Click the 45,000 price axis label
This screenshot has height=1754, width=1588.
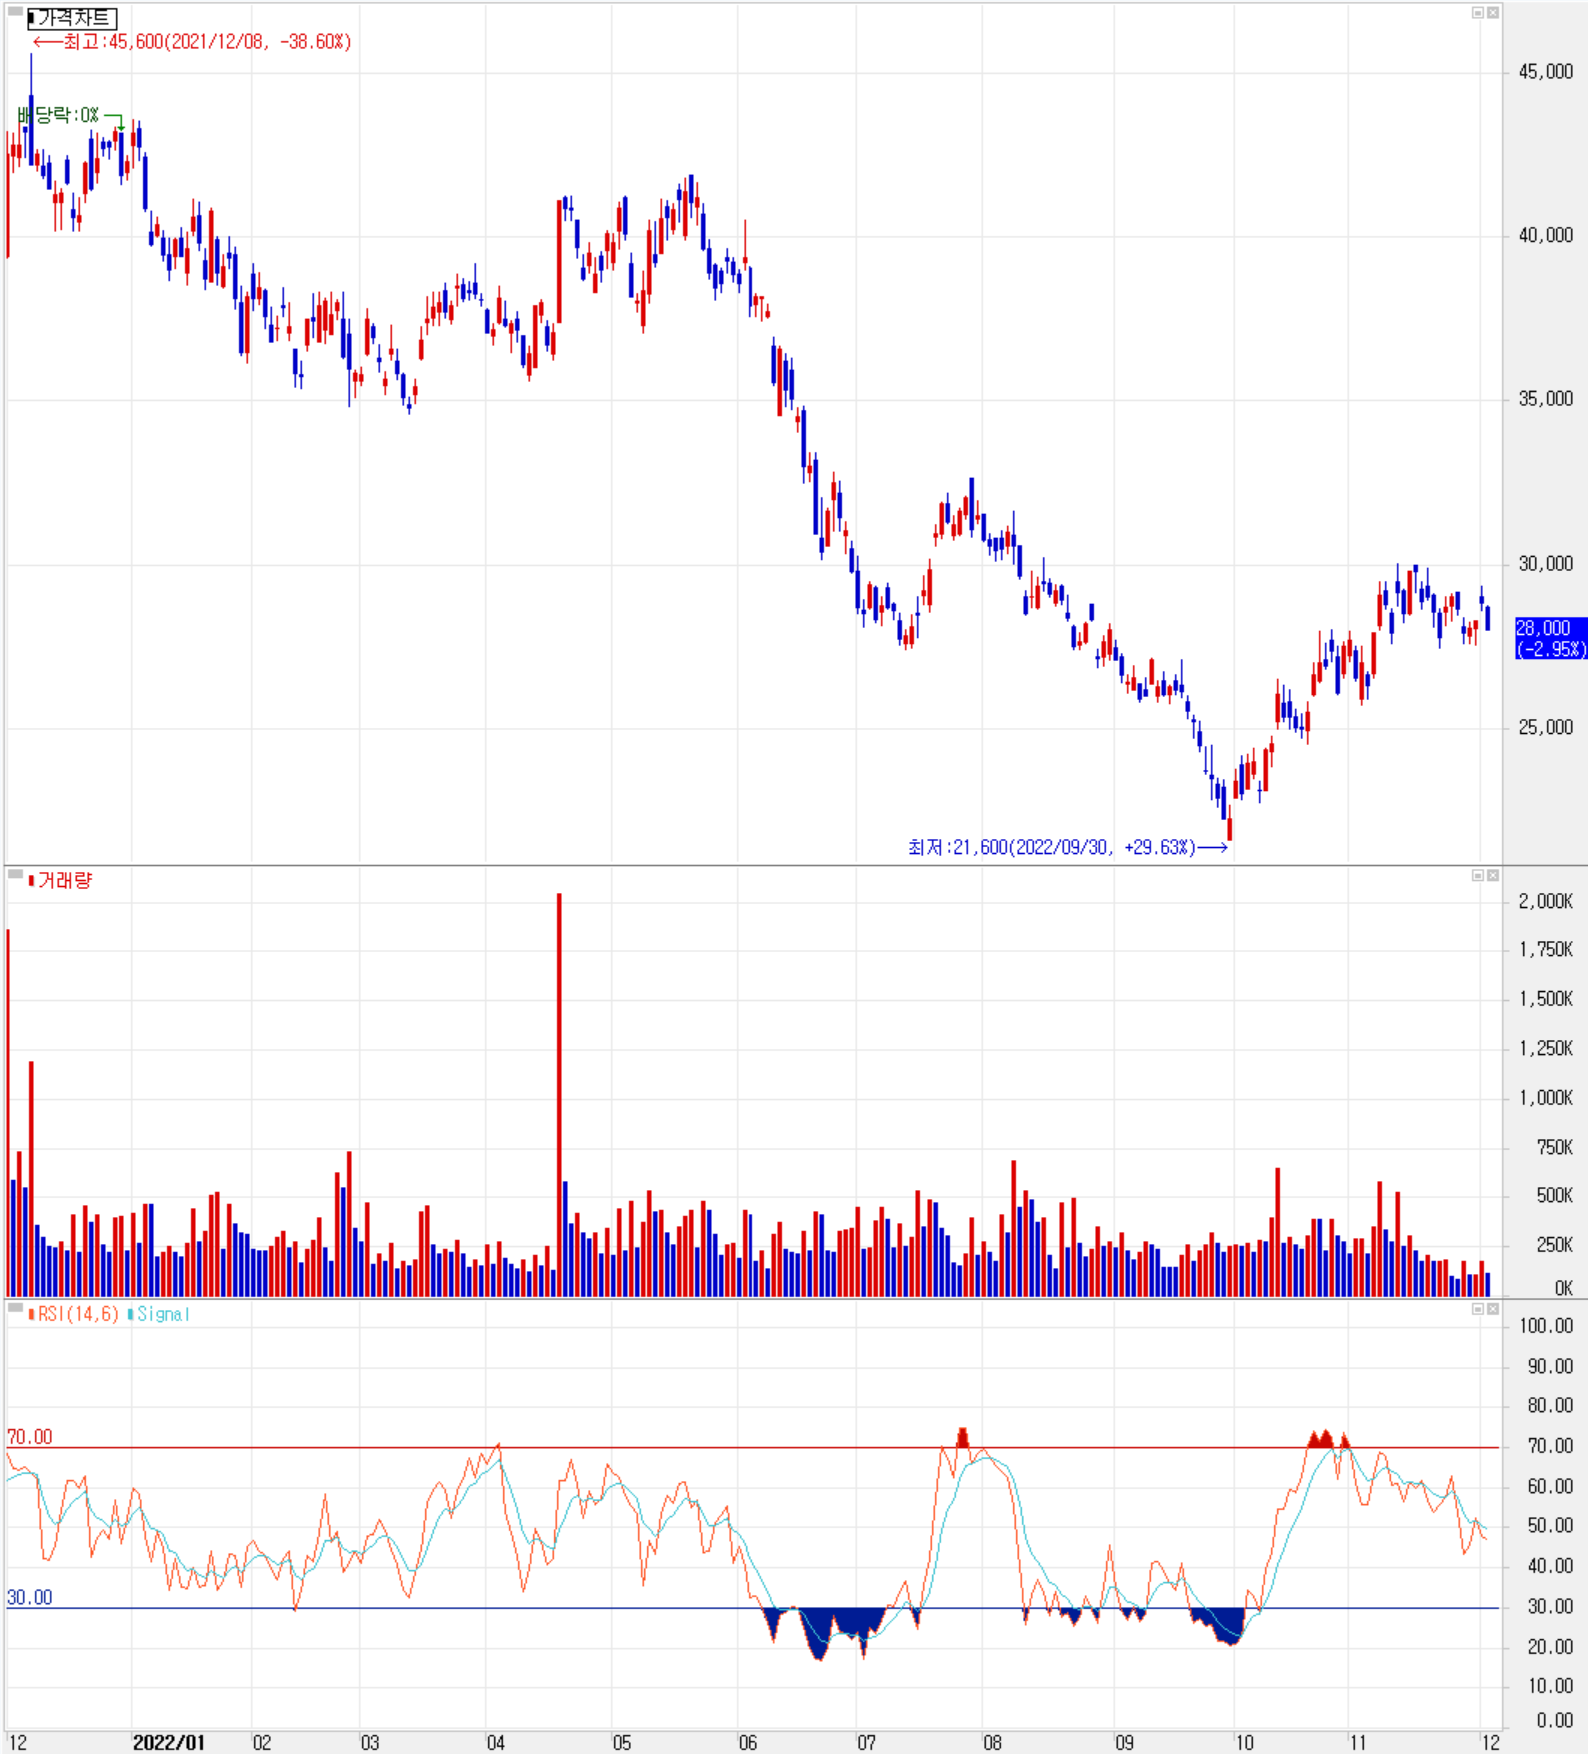pos(1545,71)
